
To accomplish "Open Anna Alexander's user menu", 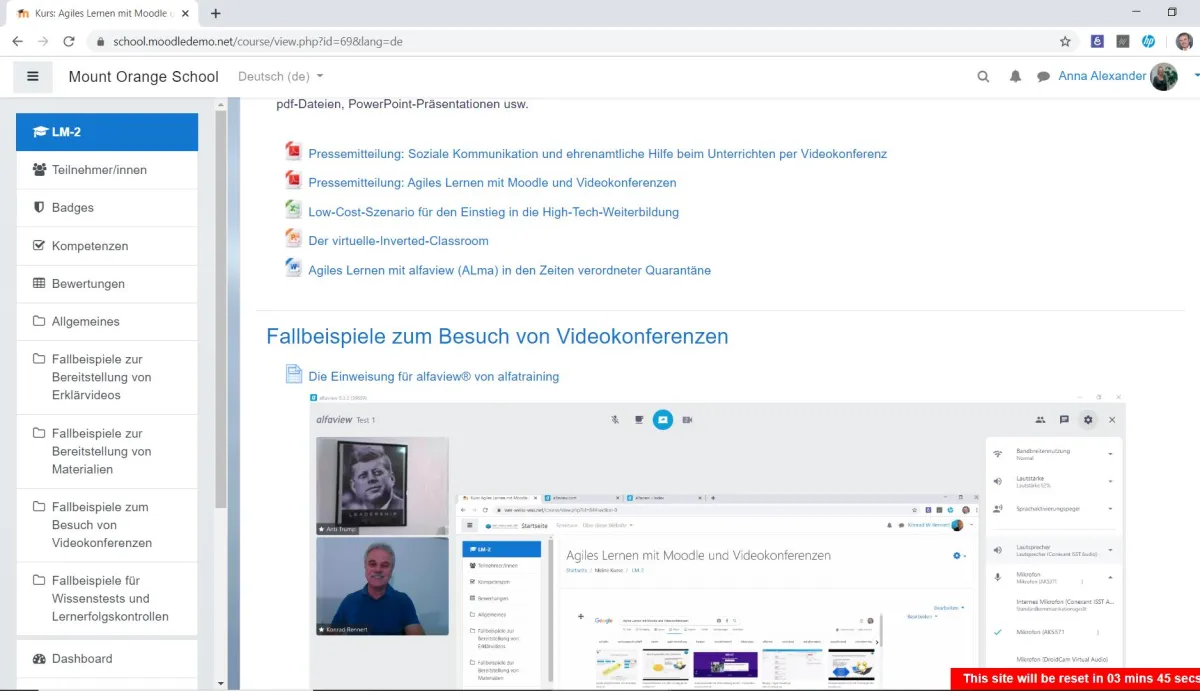I will 1101,76.
